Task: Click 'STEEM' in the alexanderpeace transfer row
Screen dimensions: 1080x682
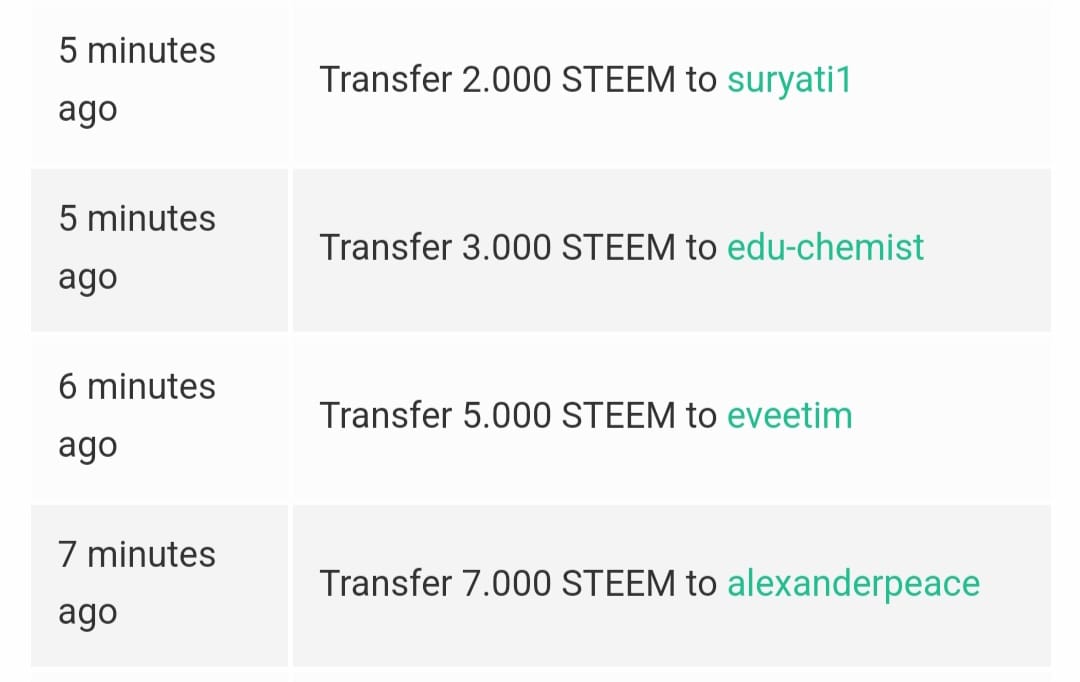Action: (618, 584)
